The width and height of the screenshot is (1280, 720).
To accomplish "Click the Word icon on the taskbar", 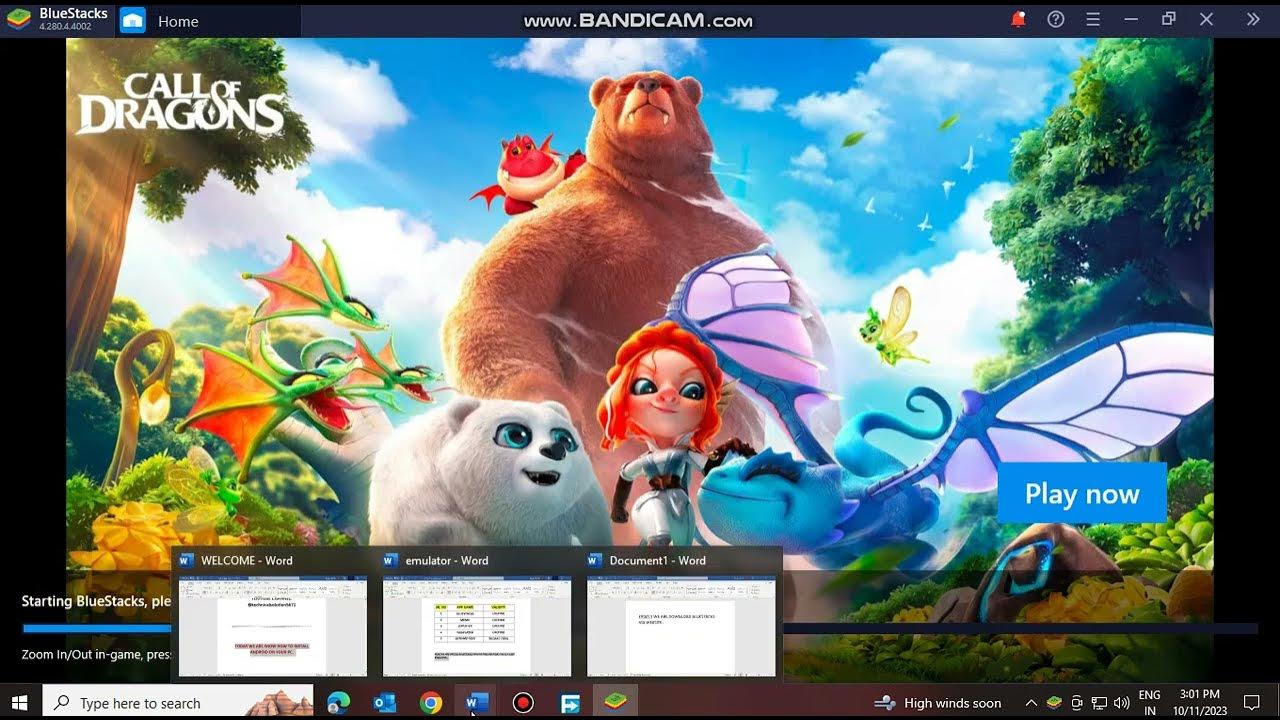I will tap(477, 703).
